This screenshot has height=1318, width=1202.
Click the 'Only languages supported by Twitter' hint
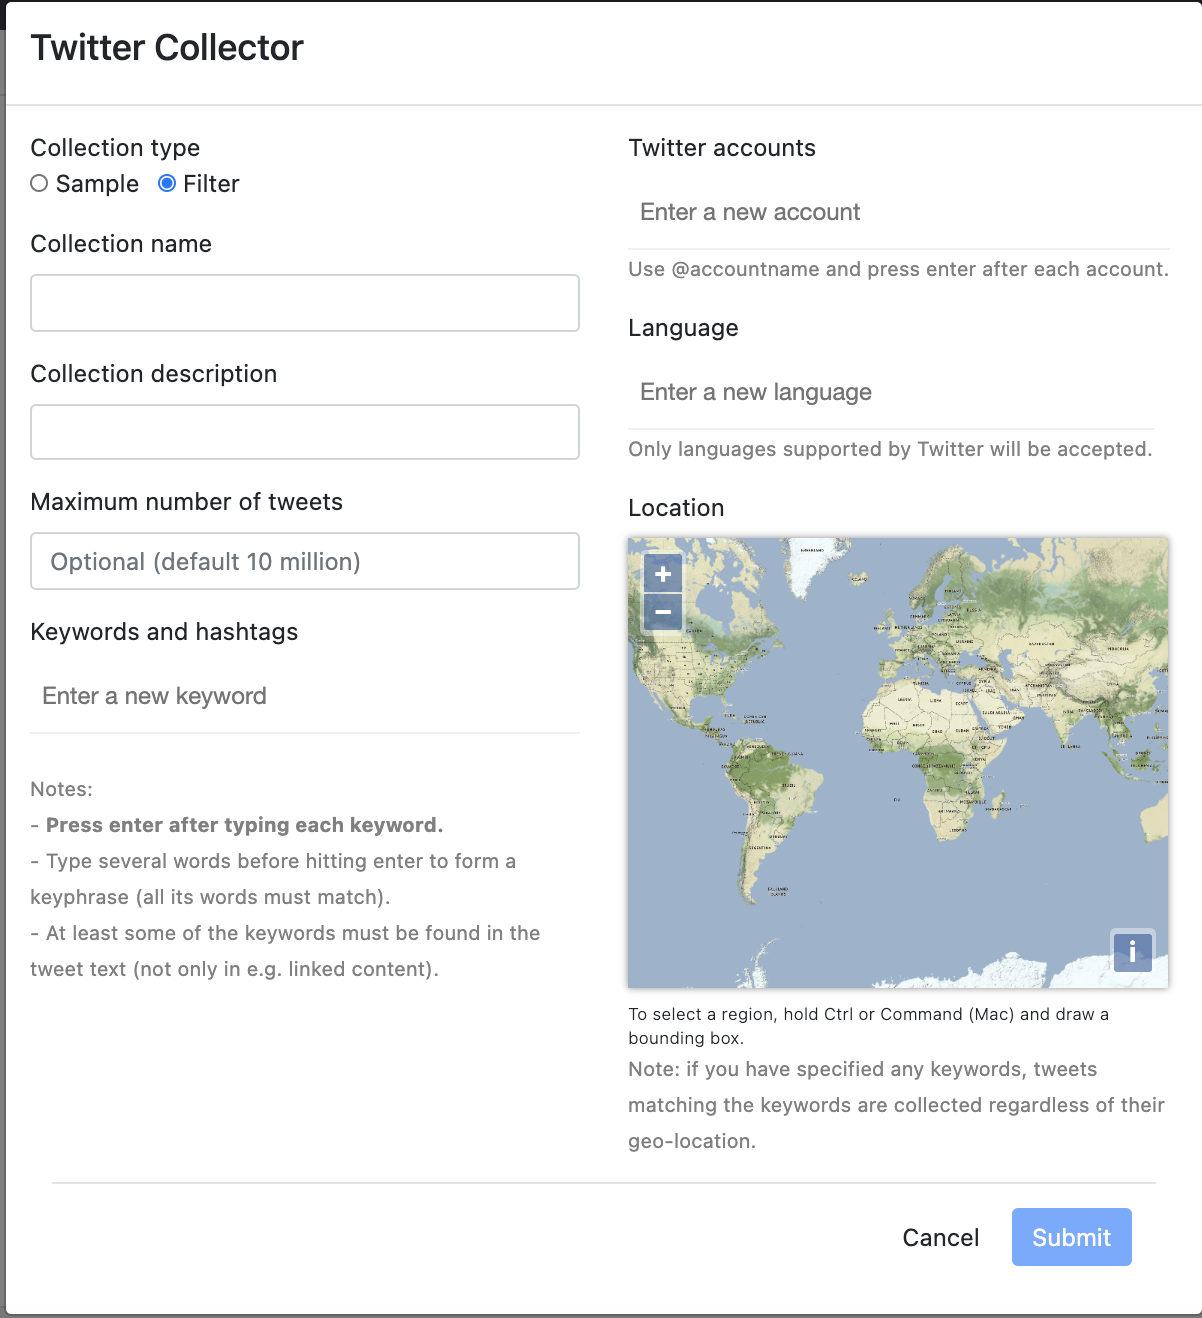pyautogui.click(x=890, y=449)
